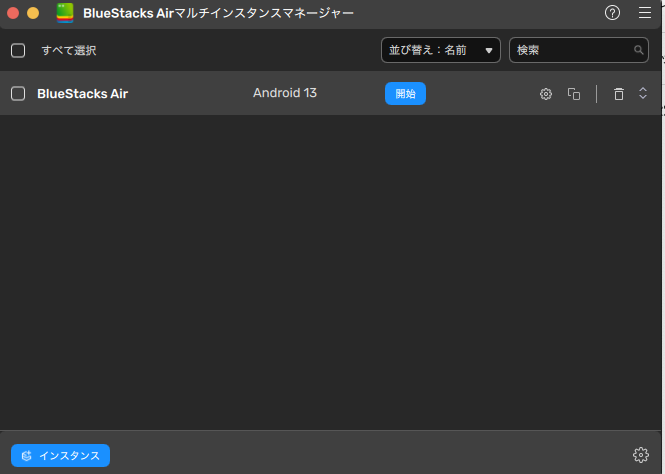The height and width of the screenshot is (474, 665).
Task: Click the magnifier icon in search box
Action: [638, 50]
